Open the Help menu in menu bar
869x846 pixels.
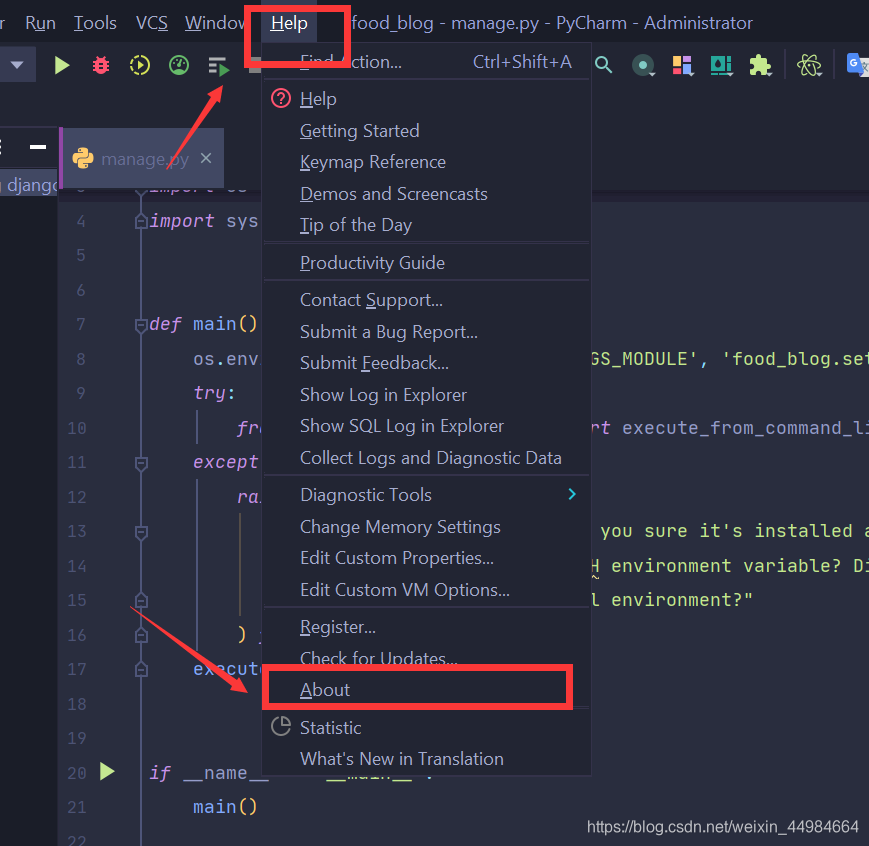(x=289, y=23)
